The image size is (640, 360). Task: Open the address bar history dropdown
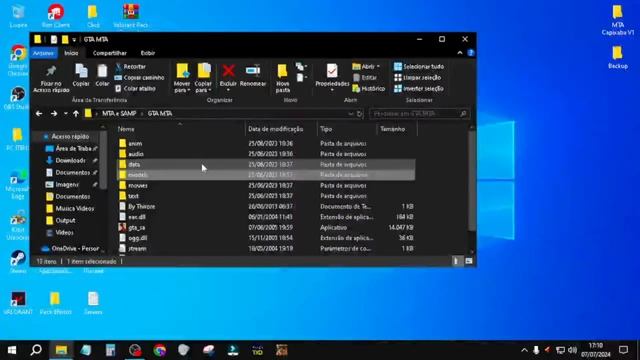tap(350, 114)
